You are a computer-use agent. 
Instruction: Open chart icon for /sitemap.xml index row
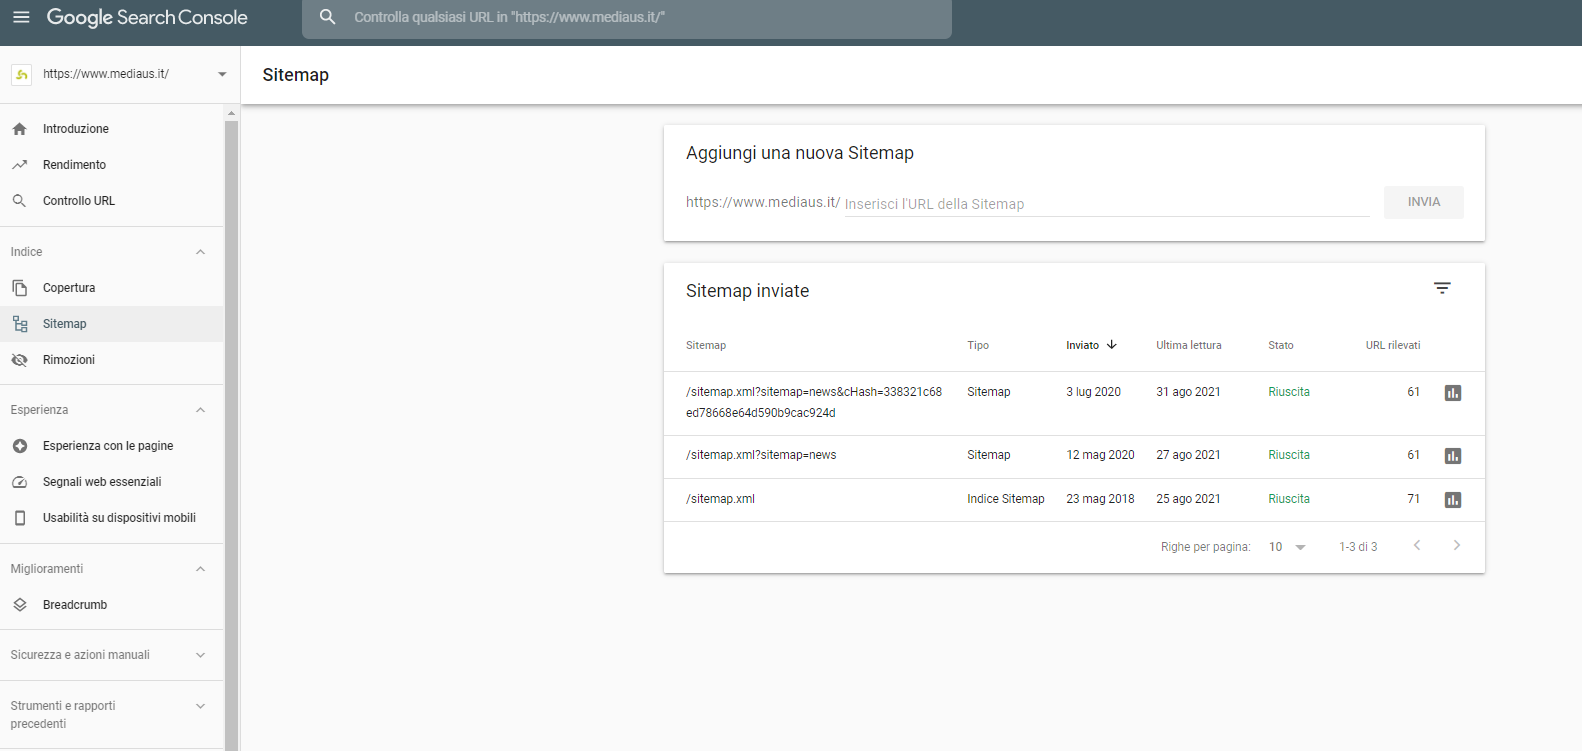coord(1453,500)
